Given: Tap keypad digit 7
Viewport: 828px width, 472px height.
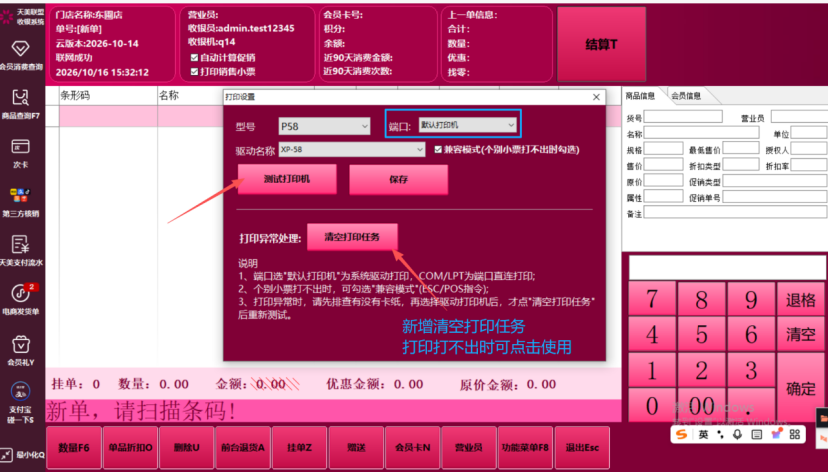Looking at the screenshot, I should click(x=652, y=299).
